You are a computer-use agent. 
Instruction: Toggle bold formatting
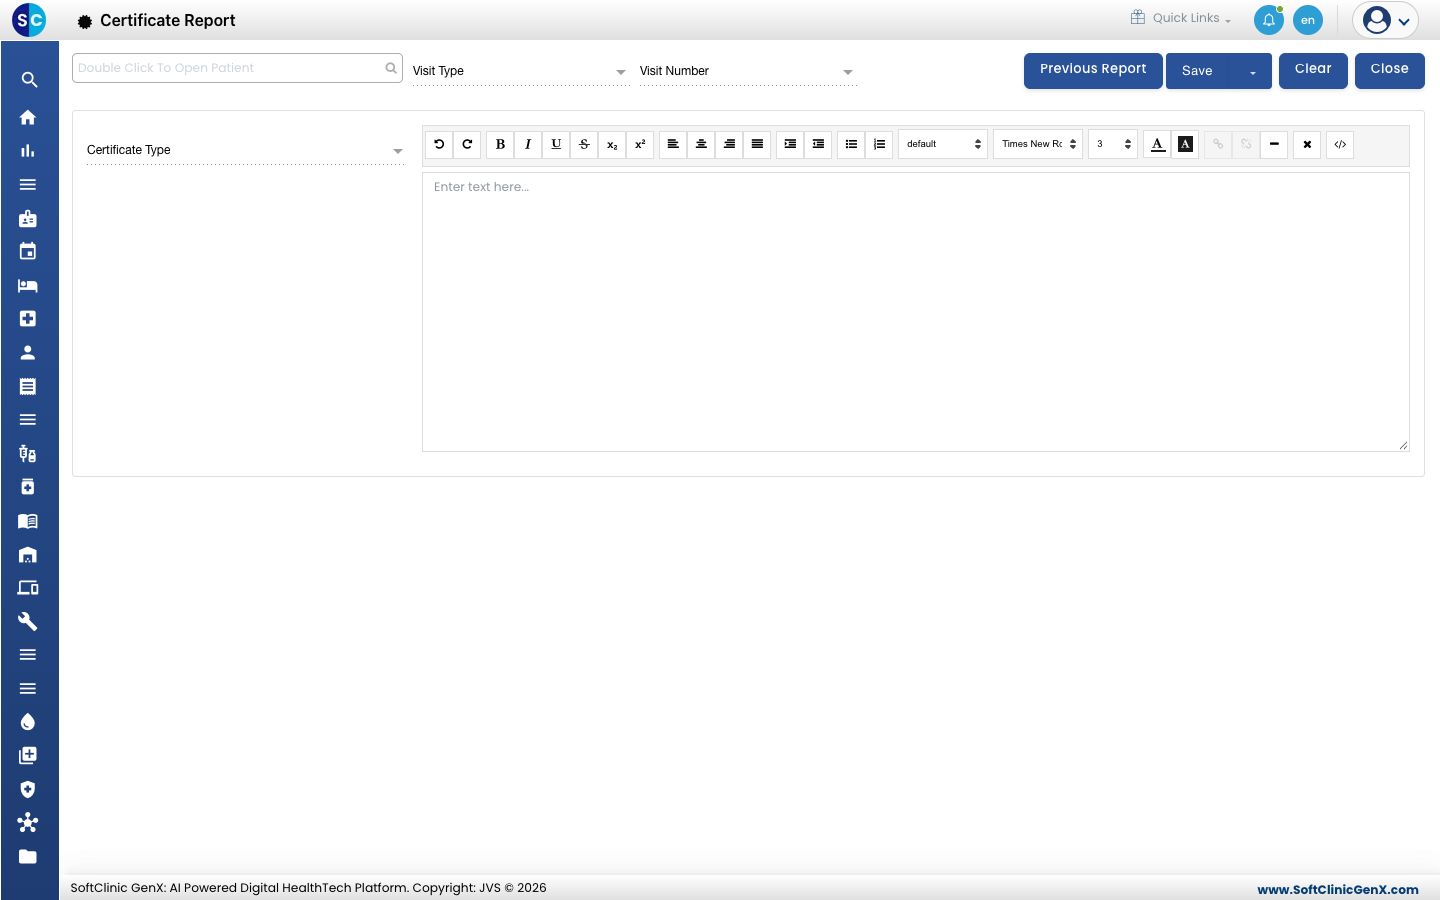click(x=500, y=144)
